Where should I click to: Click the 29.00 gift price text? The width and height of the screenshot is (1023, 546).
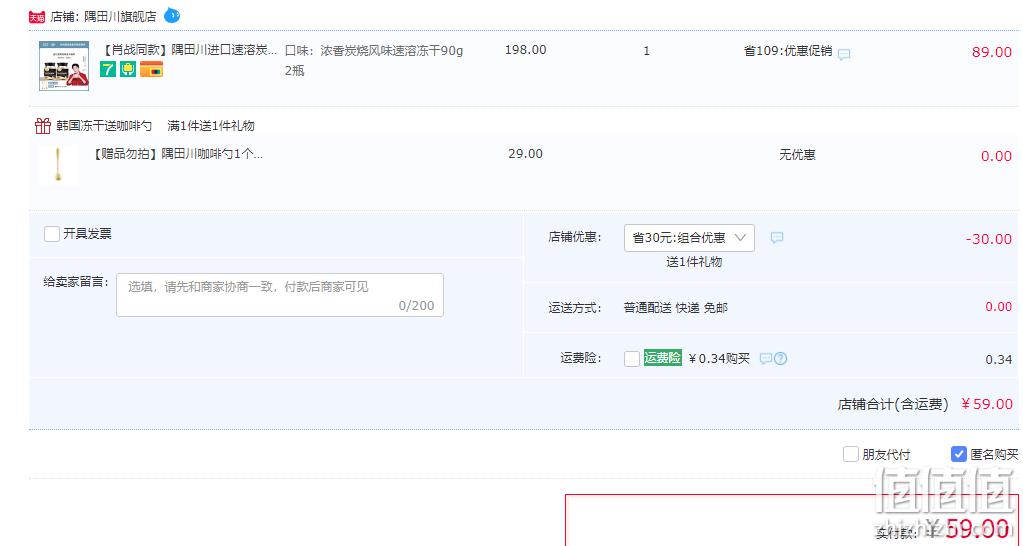pyautogui.click(x=525, y=154)
